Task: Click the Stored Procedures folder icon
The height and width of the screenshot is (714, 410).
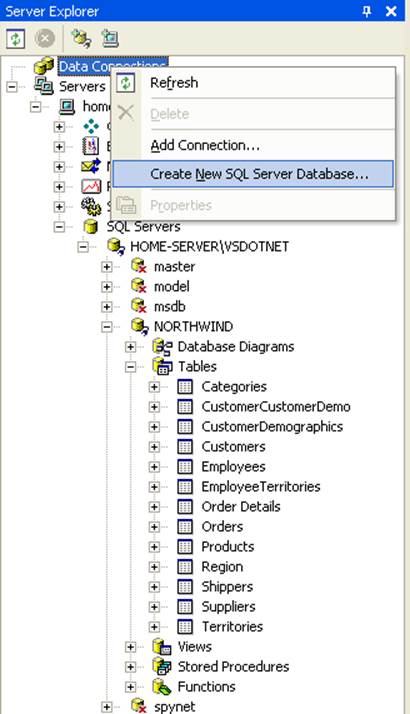Action: (x=162, y=667)
